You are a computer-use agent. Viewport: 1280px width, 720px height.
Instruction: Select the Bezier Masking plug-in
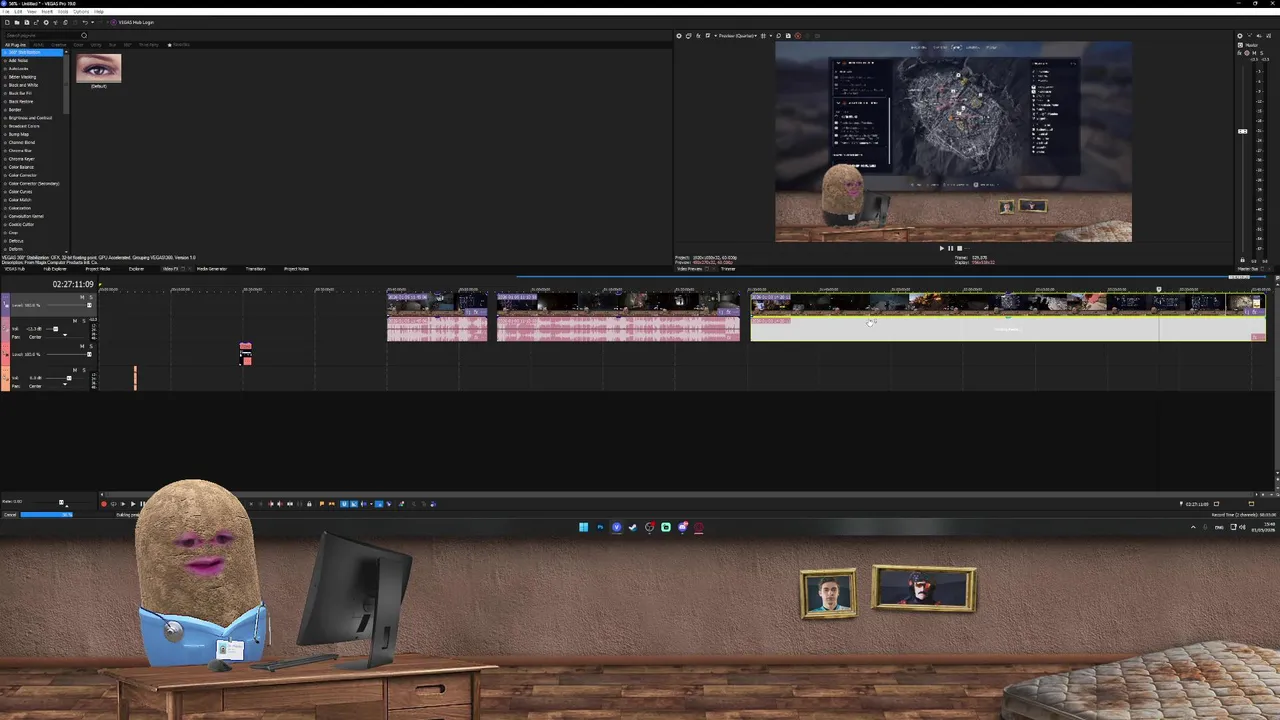point(22,77)
